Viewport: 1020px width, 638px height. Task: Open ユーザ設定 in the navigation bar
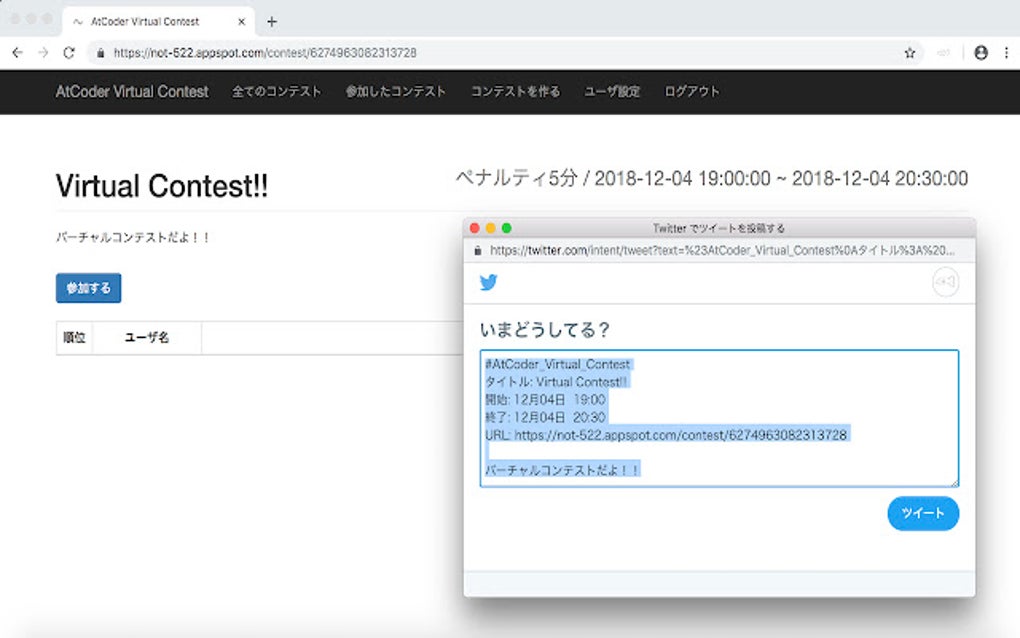point(610,91)
